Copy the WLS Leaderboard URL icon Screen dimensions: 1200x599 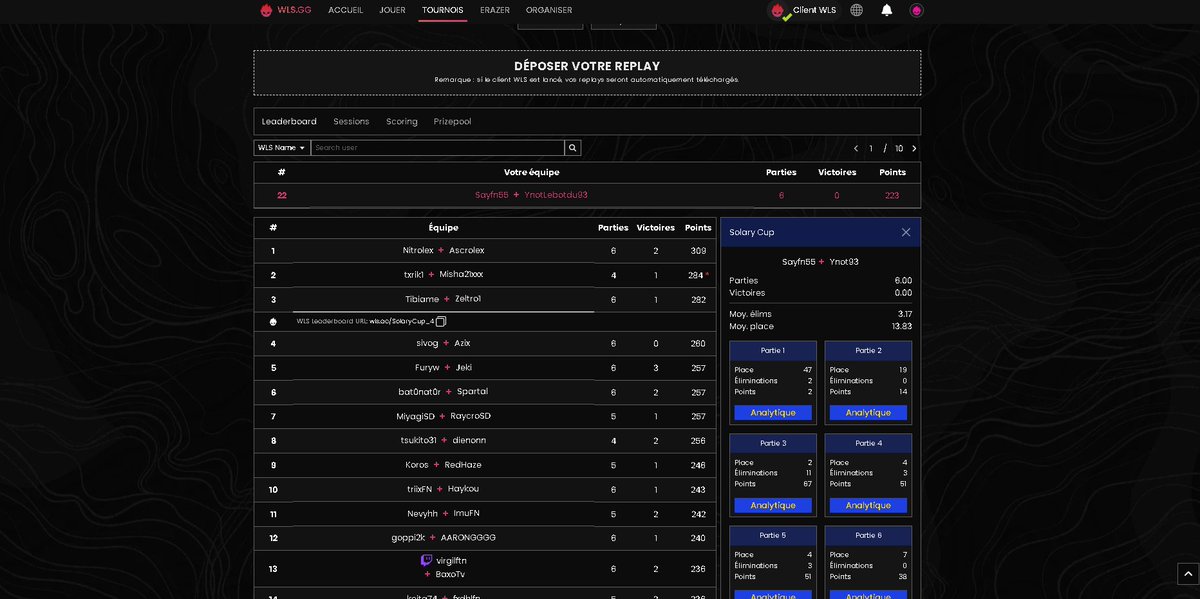(x=441, y=321)
